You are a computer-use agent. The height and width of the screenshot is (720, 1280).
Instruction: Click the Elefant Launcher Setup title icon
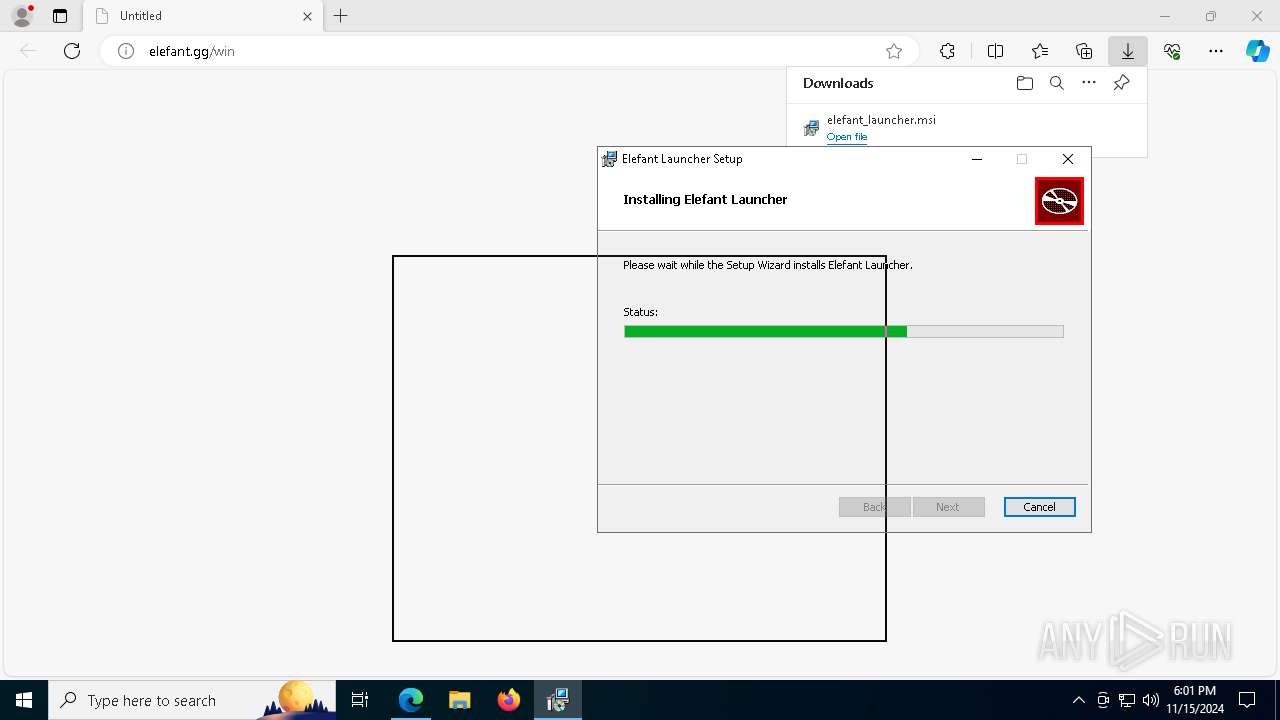(609, 159)
